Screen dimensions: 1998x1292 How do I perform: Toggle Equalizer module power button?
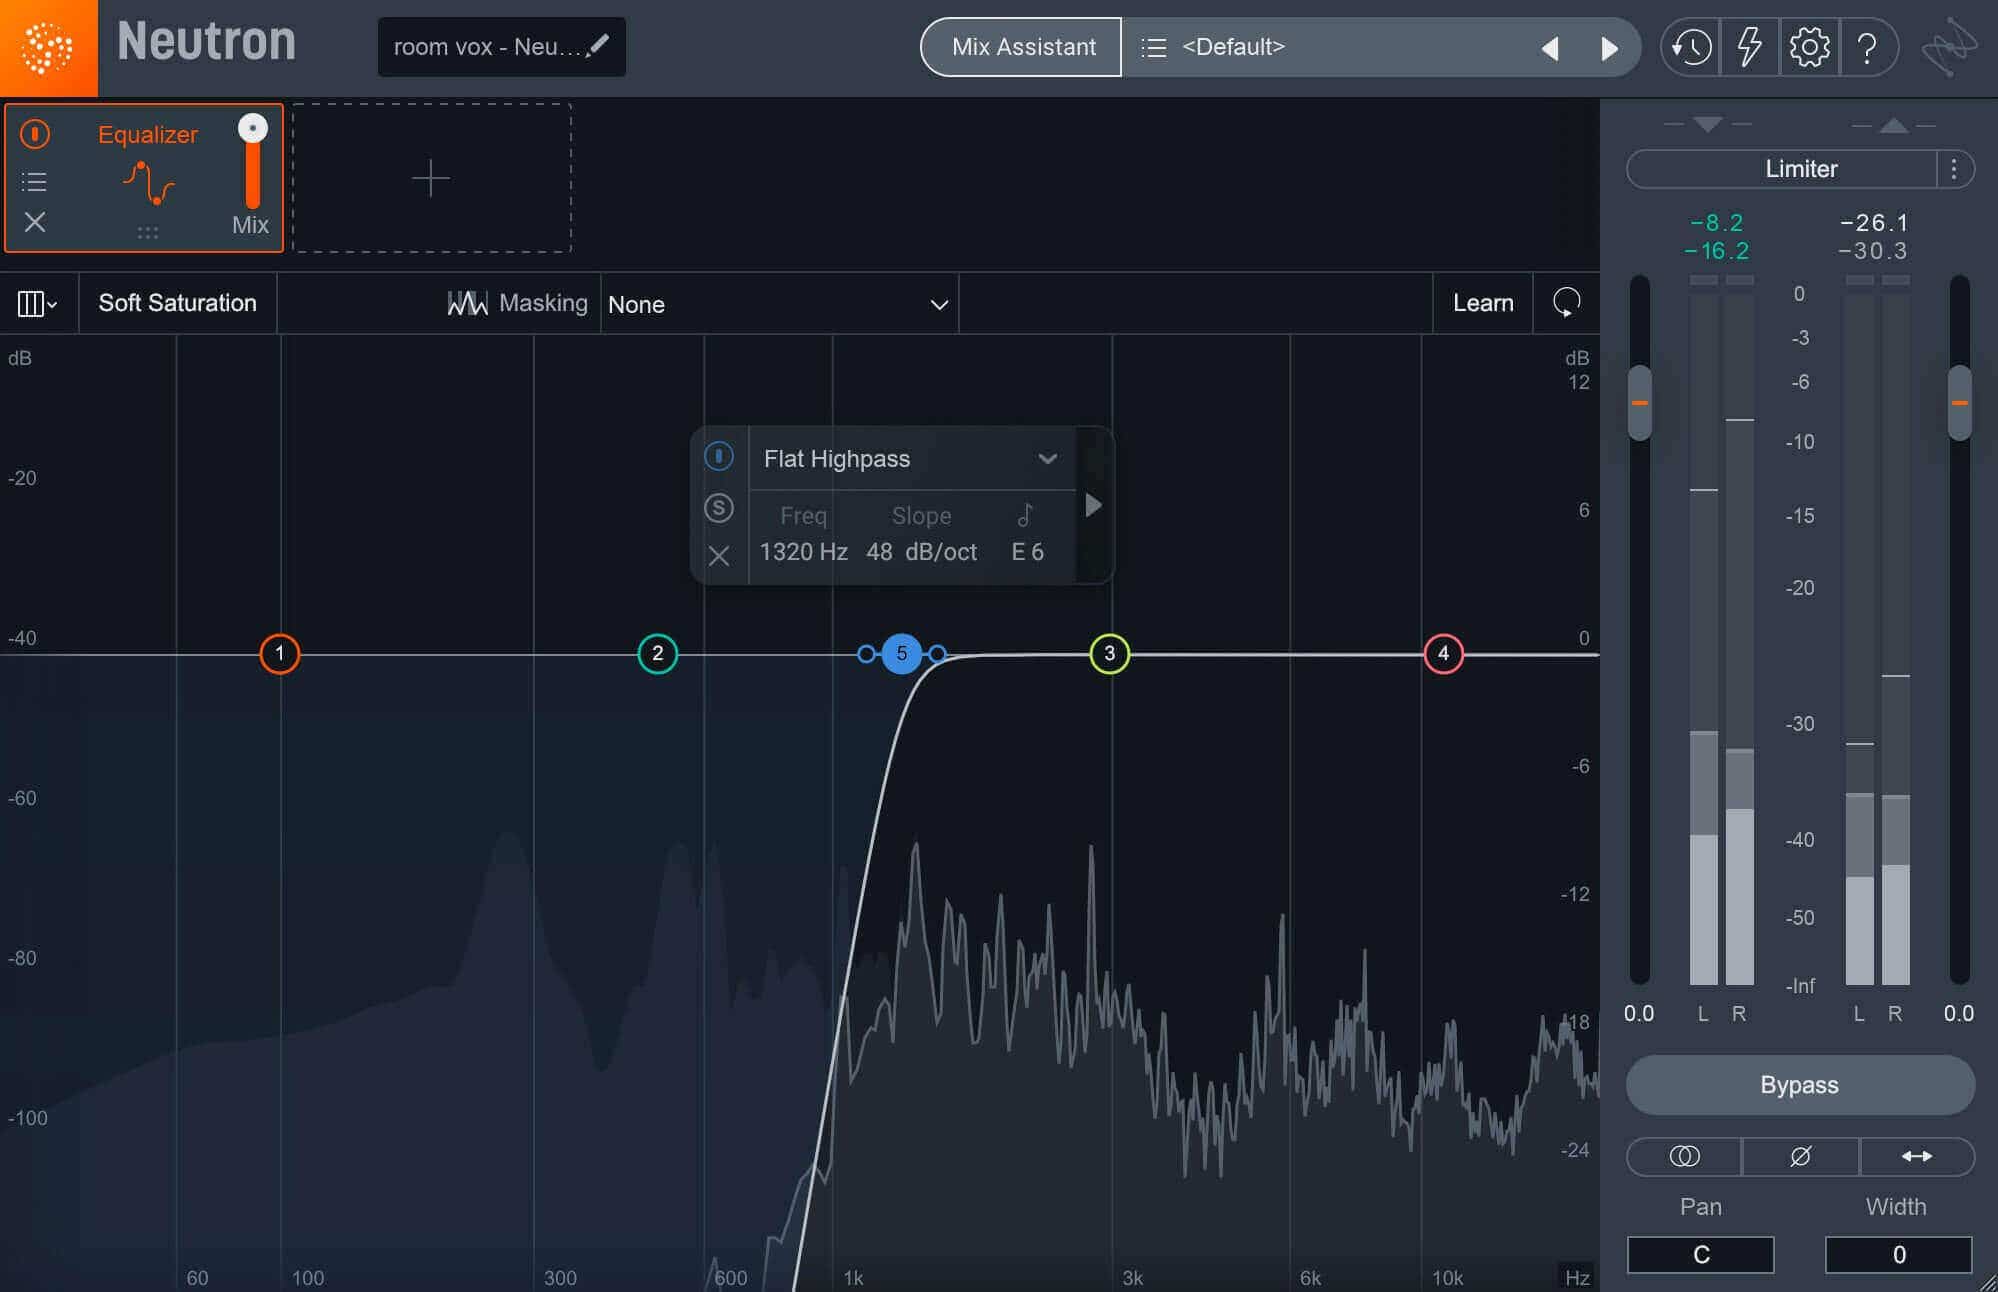[35, 134]
